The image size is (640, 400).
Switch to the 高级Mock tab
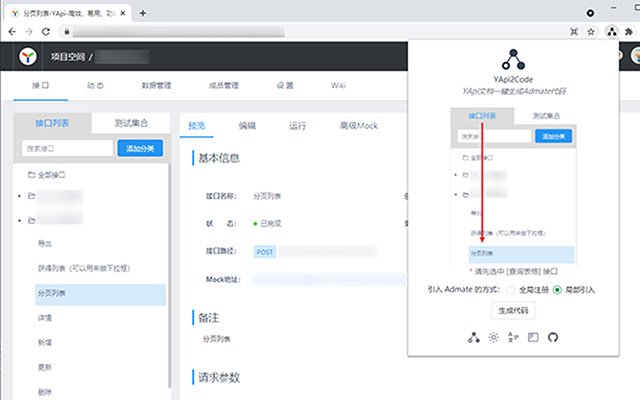click(358, 126)
